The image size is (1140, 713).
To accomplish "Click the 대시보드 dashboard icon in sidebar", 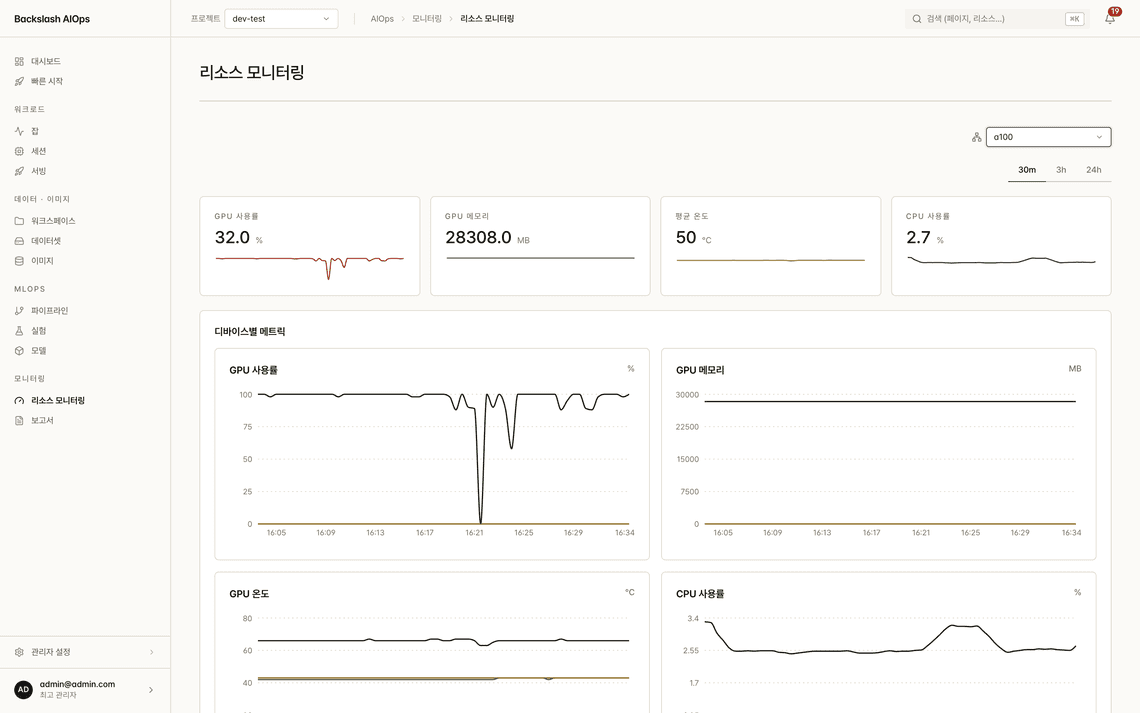I will (20, 62).
